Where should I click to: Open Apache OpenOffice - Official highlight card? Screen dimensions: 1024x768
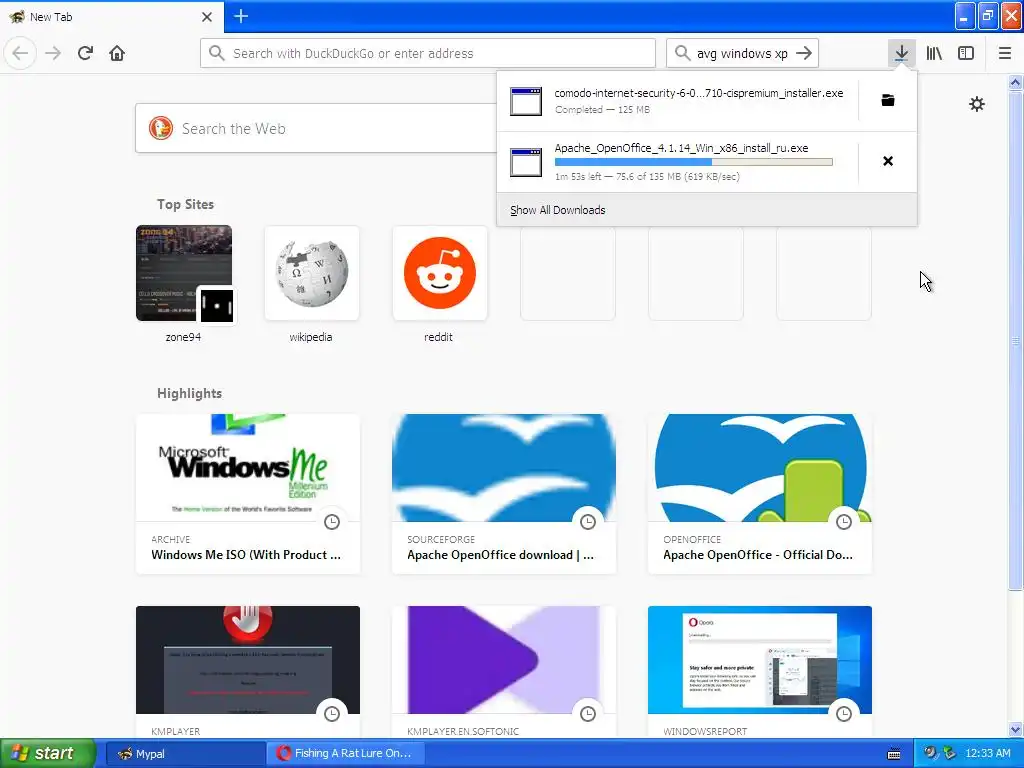760,494
